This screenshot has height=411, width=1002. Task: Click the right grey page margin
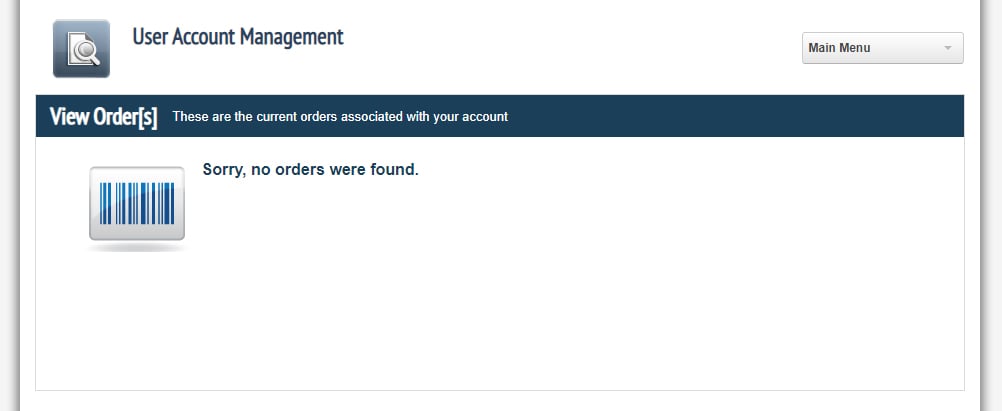(992, 205)
